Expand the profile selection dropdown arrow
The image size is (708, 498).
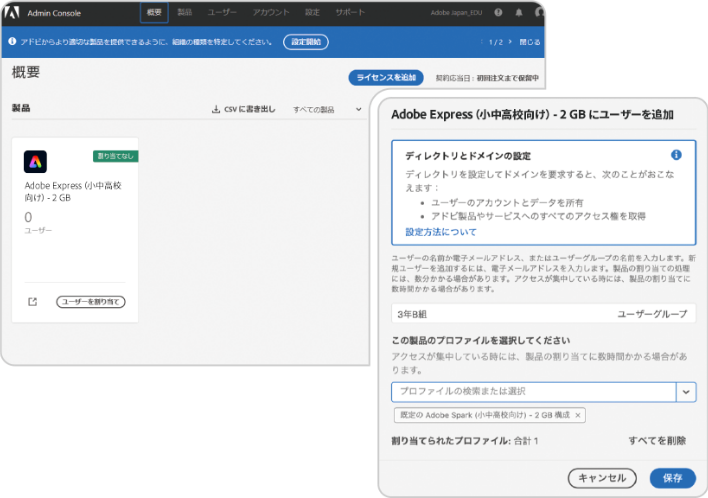(686, 392)
